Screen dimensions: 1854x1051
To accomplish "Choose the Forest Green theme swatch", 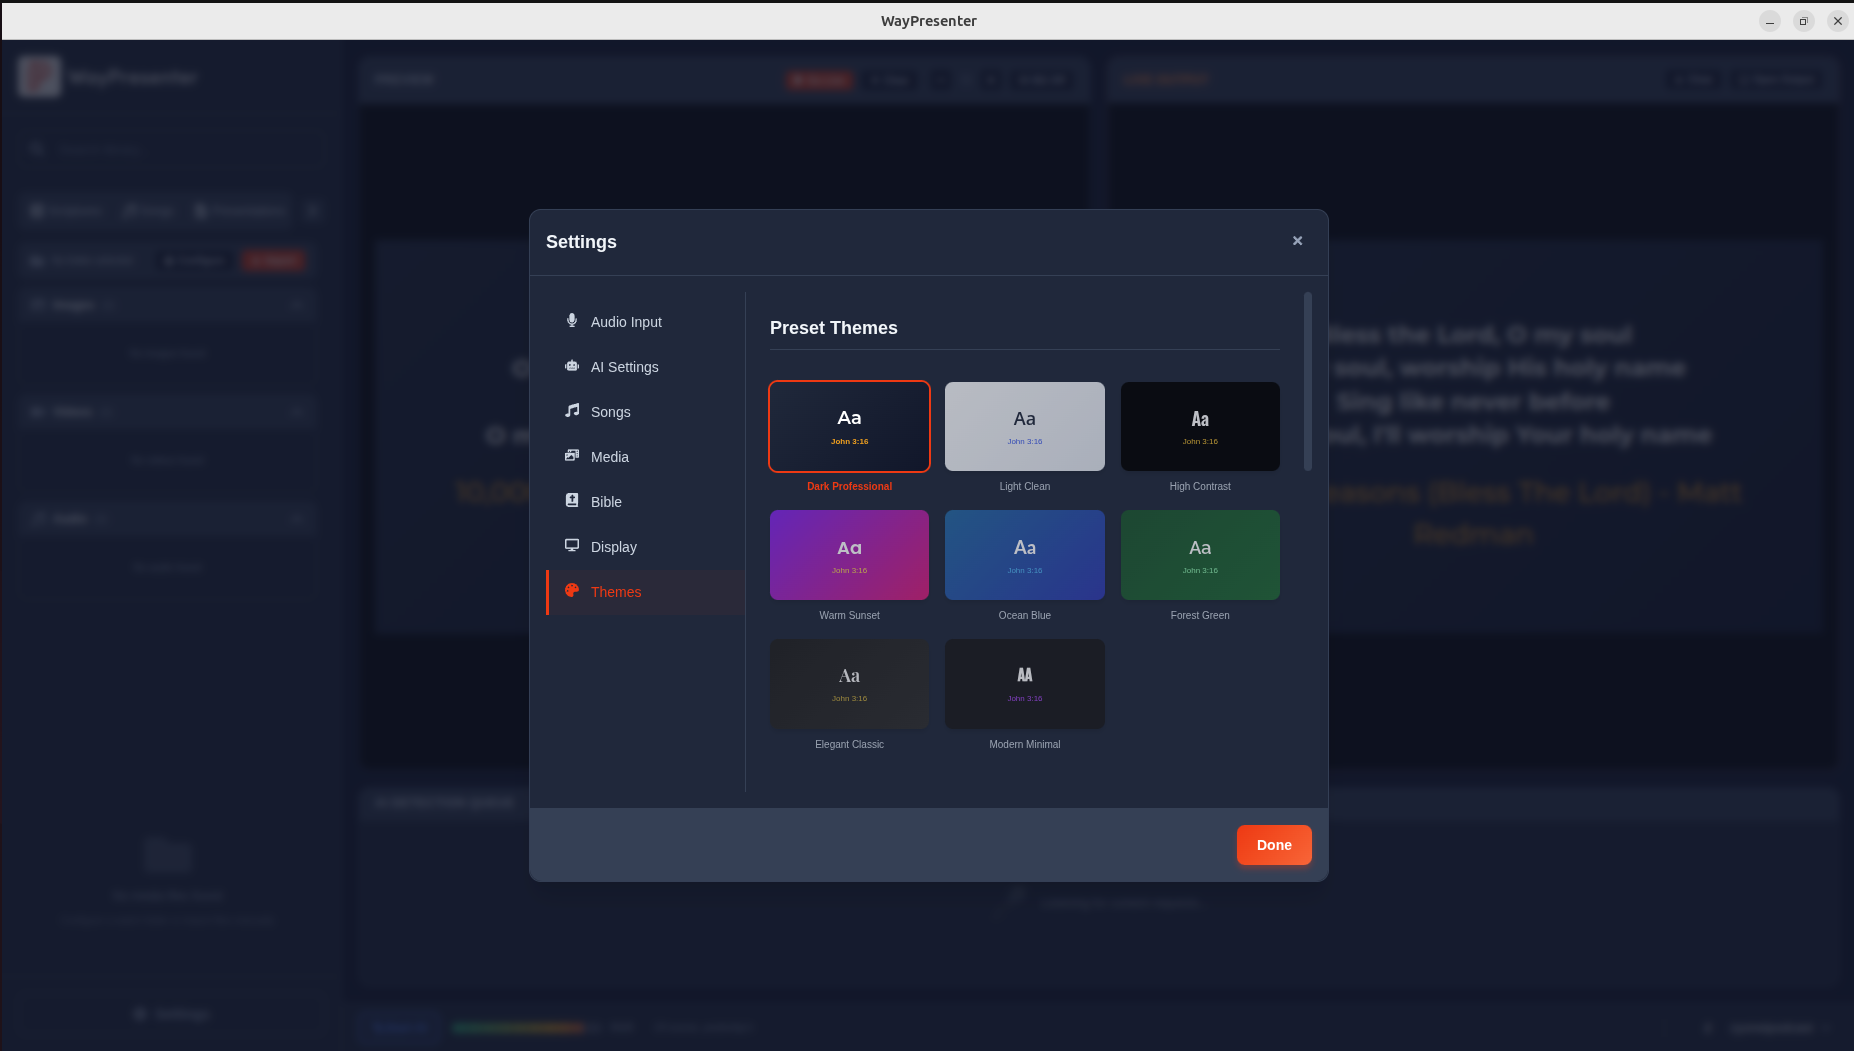I will (x=1200, y=555).
